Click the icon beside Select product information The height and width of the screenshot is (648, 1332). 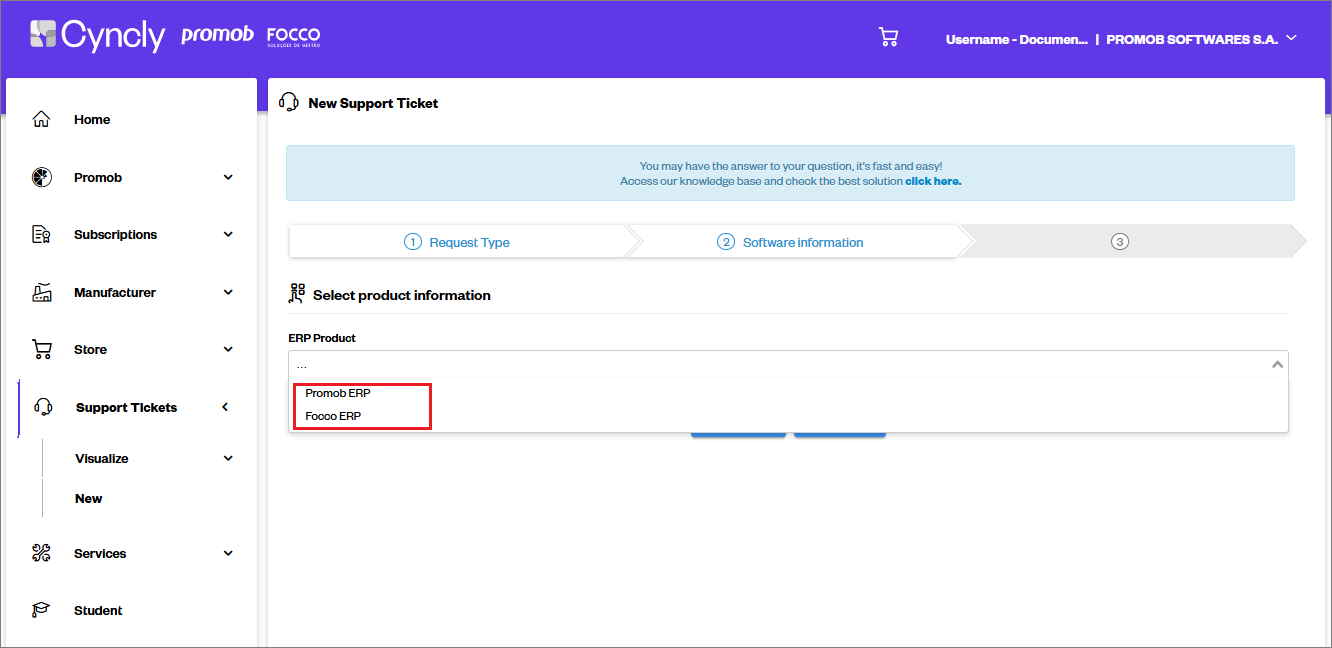296,294
